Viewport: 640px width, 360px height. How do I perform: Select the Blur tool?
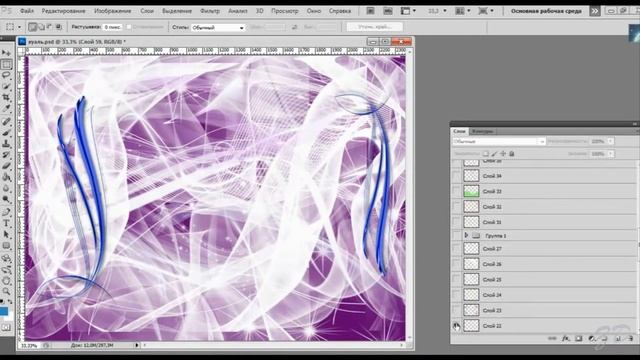coord(6,188)
